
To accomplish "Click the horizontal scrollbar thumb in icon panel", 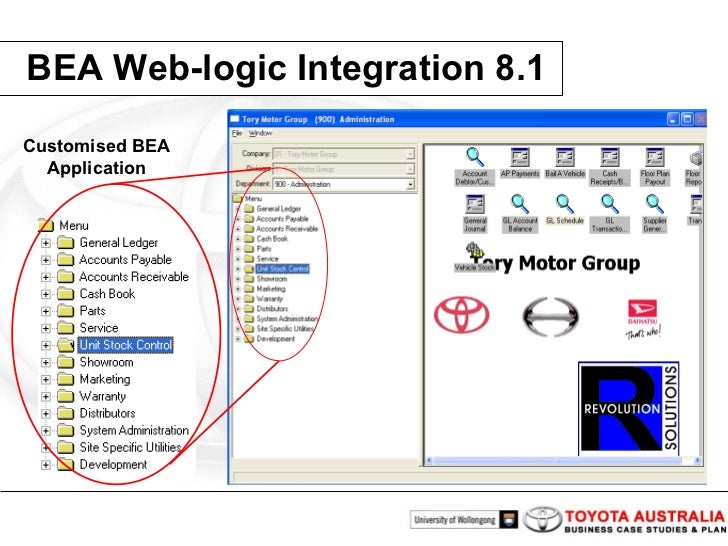I will pos(557,460).
